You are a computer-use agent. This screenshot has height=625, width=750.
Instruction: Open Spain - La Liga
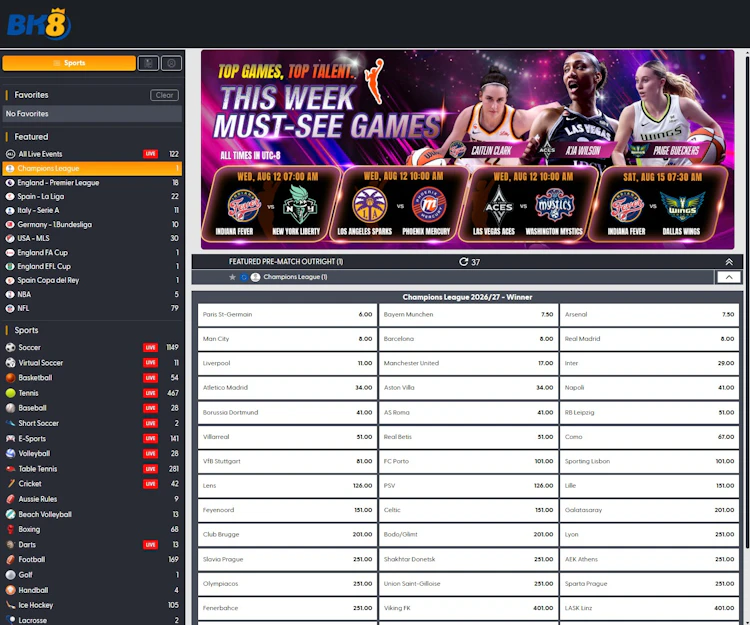tap(92, 197)
